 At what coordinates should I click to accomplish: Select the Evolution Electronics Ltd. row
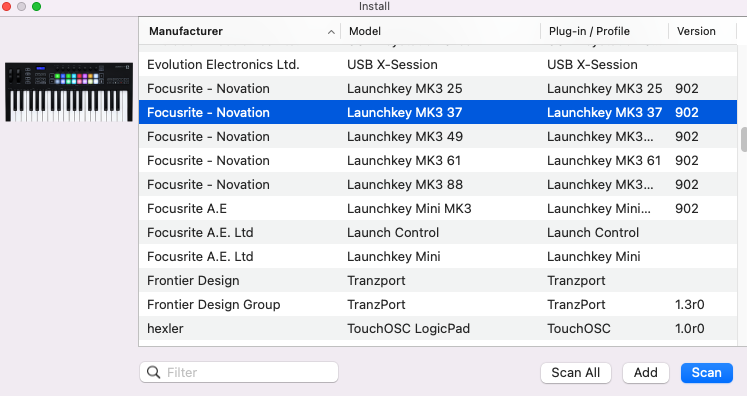[x=438, y=64]
